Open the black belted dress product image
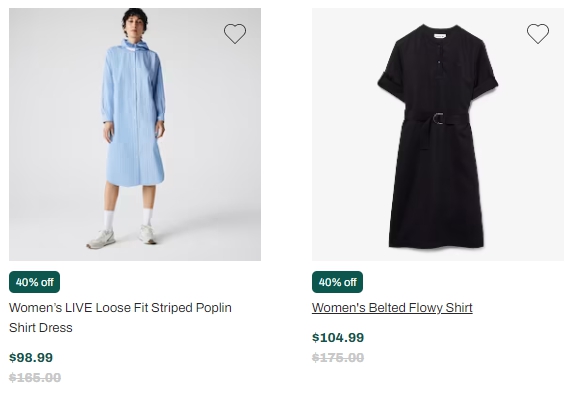569x396 pixels. click(438, 134)
